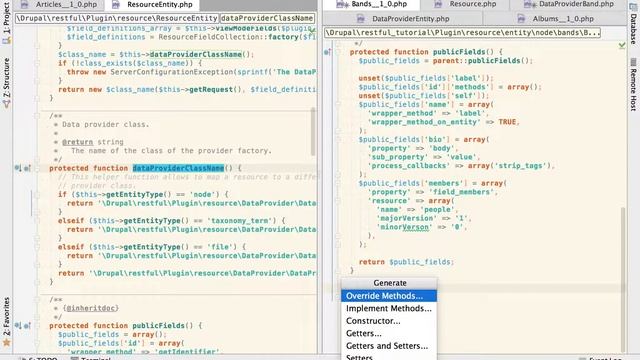
Task: Click the dataProviderClassName breadcrumb field
Action: [267, 18]
